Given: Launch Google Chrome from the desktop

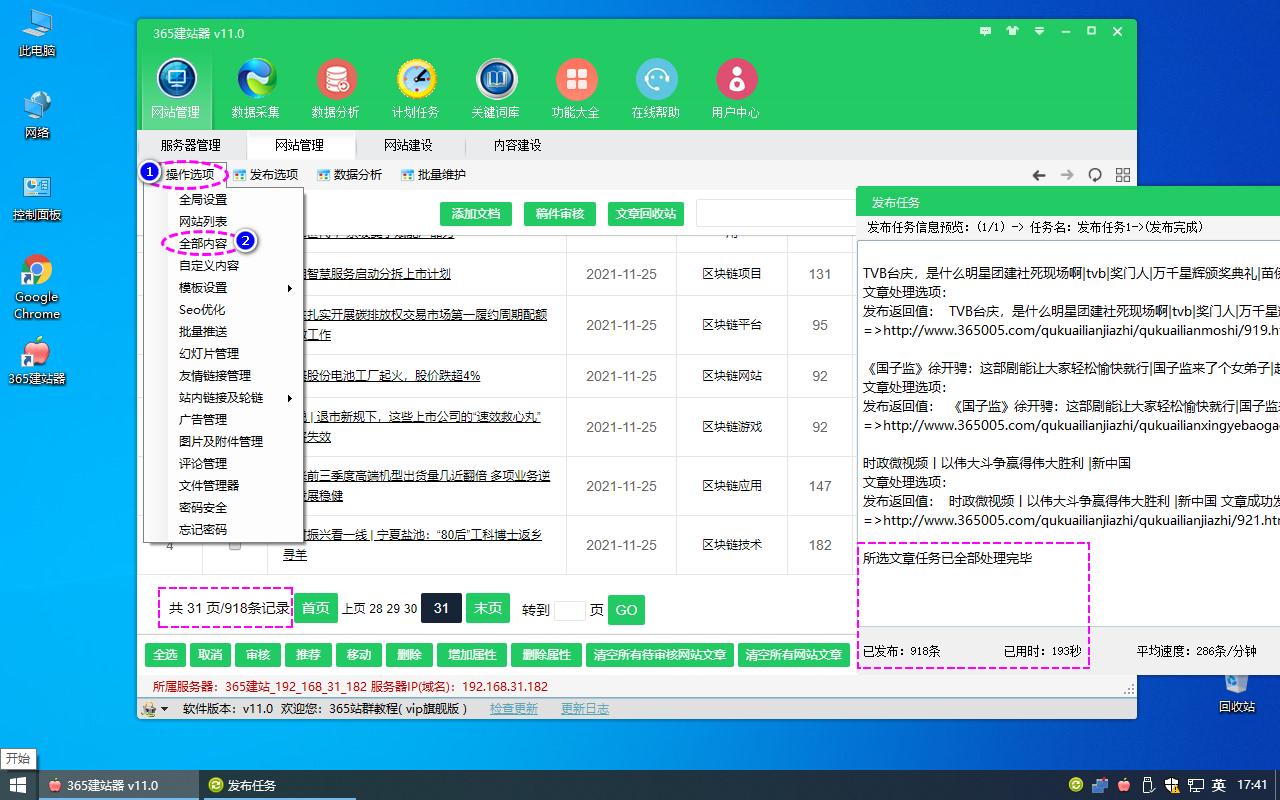Looking at the screenshot, I should pyautogui.click(x=37, y=288).
